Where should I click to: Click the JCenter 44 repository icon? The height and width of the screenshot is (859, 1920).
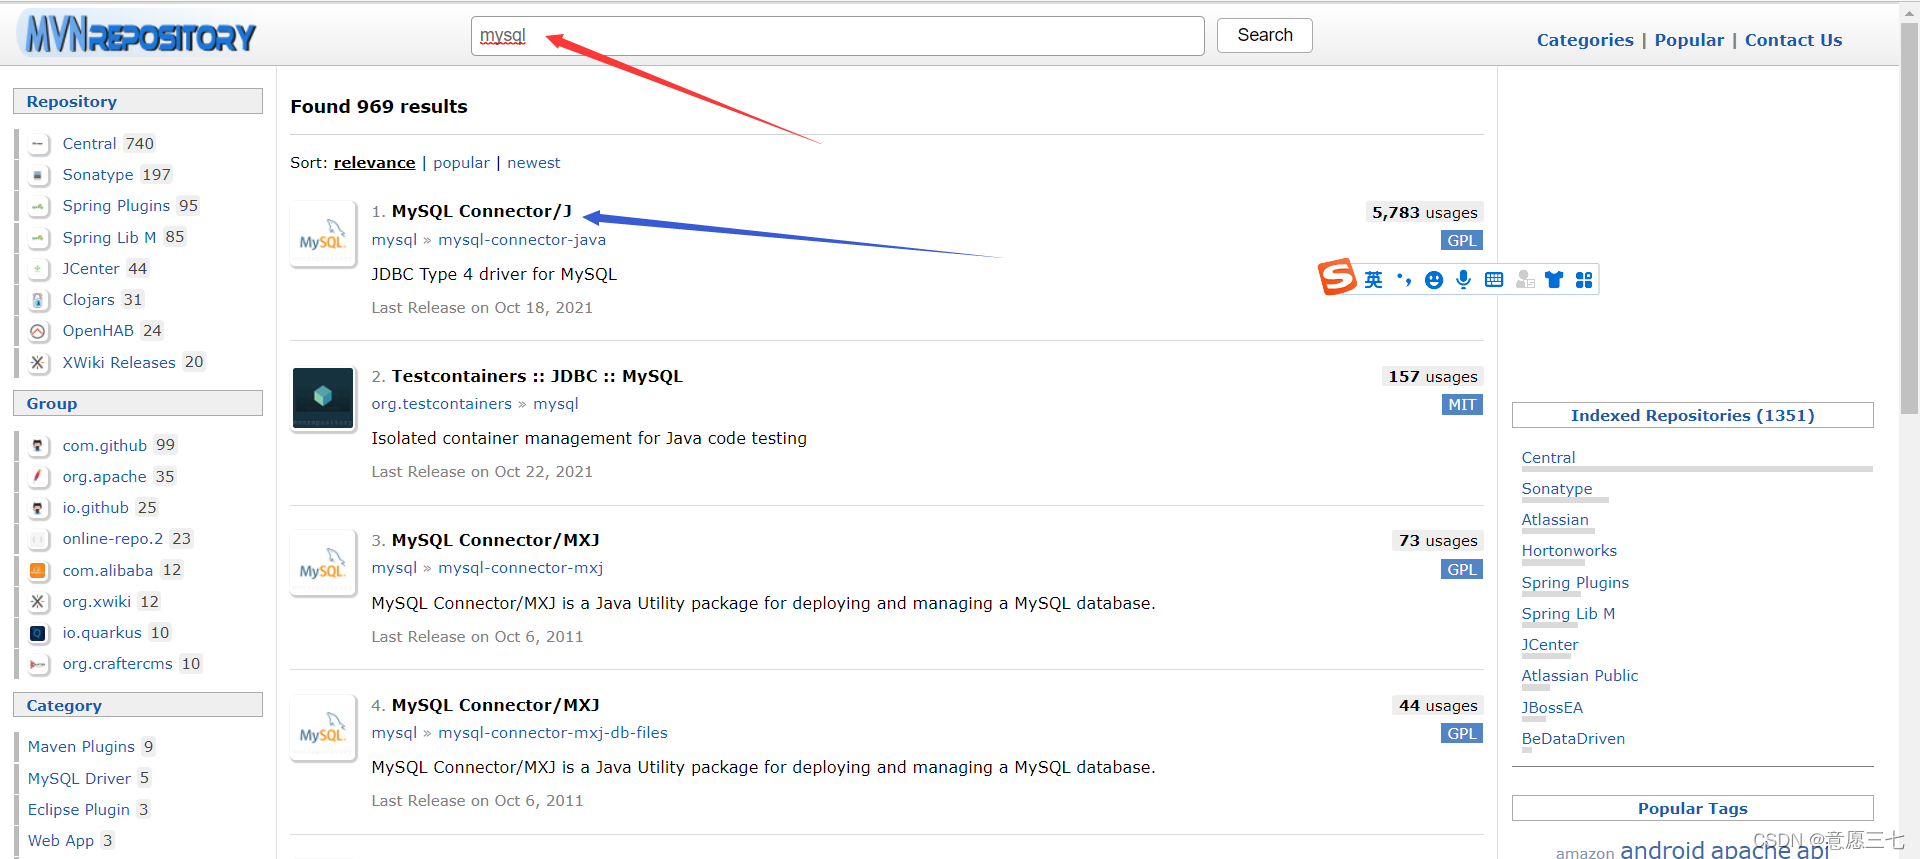point(38,269)
